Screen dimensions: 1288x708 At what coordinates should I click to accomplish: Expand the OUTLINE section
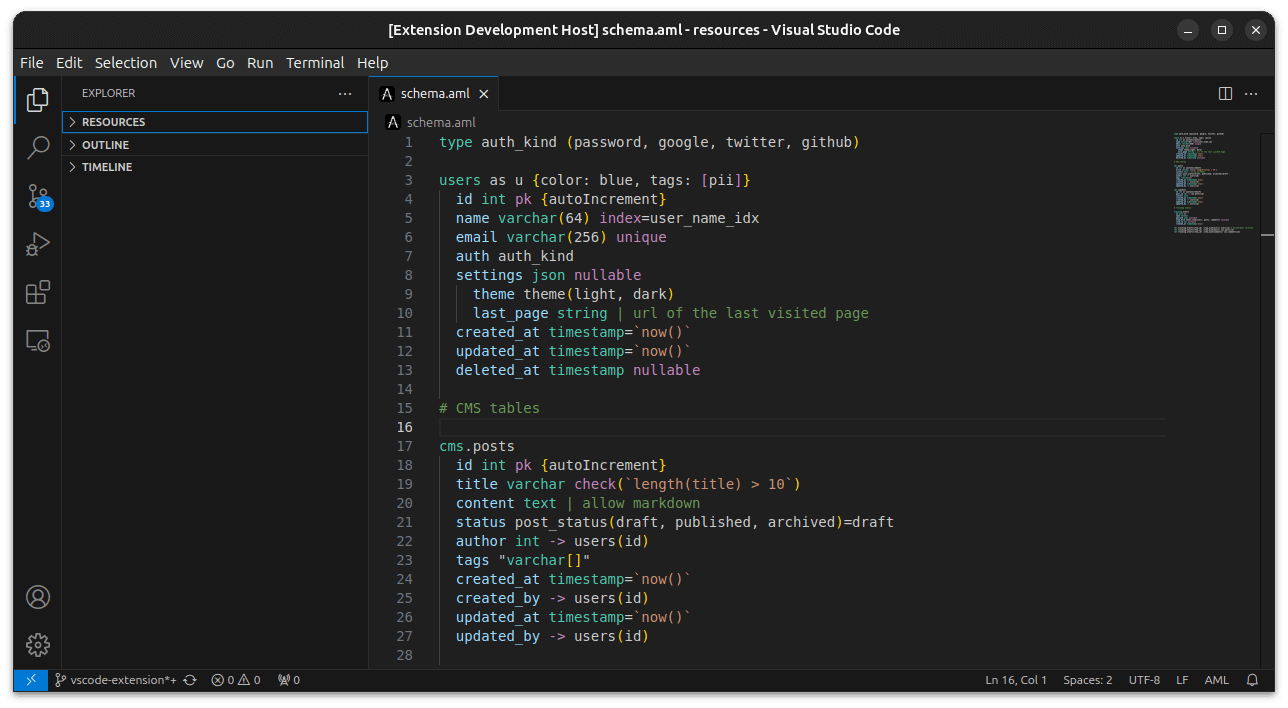coord(215,145)
